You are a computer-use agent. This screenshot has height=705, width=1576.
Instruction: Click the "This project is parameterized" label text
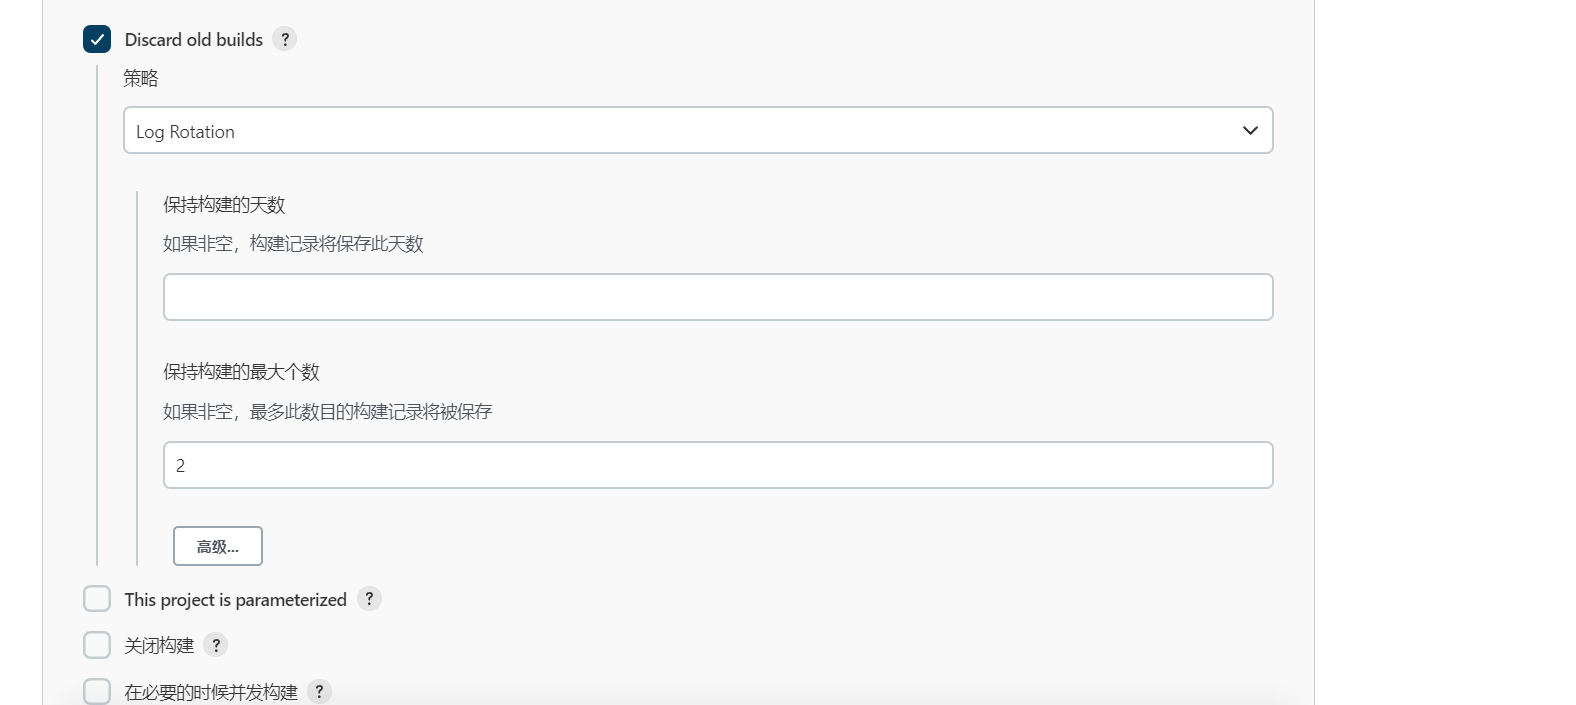pos(235,600)
